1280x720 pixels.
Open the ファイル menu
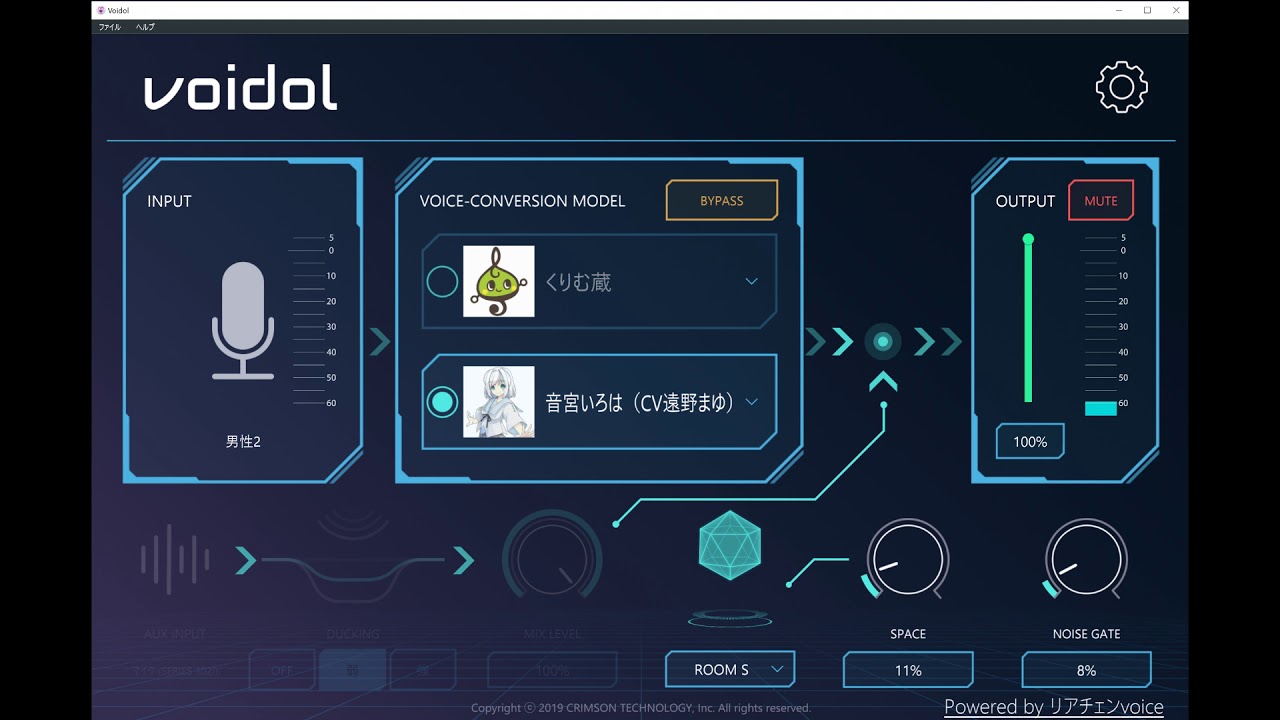(109, 27)
